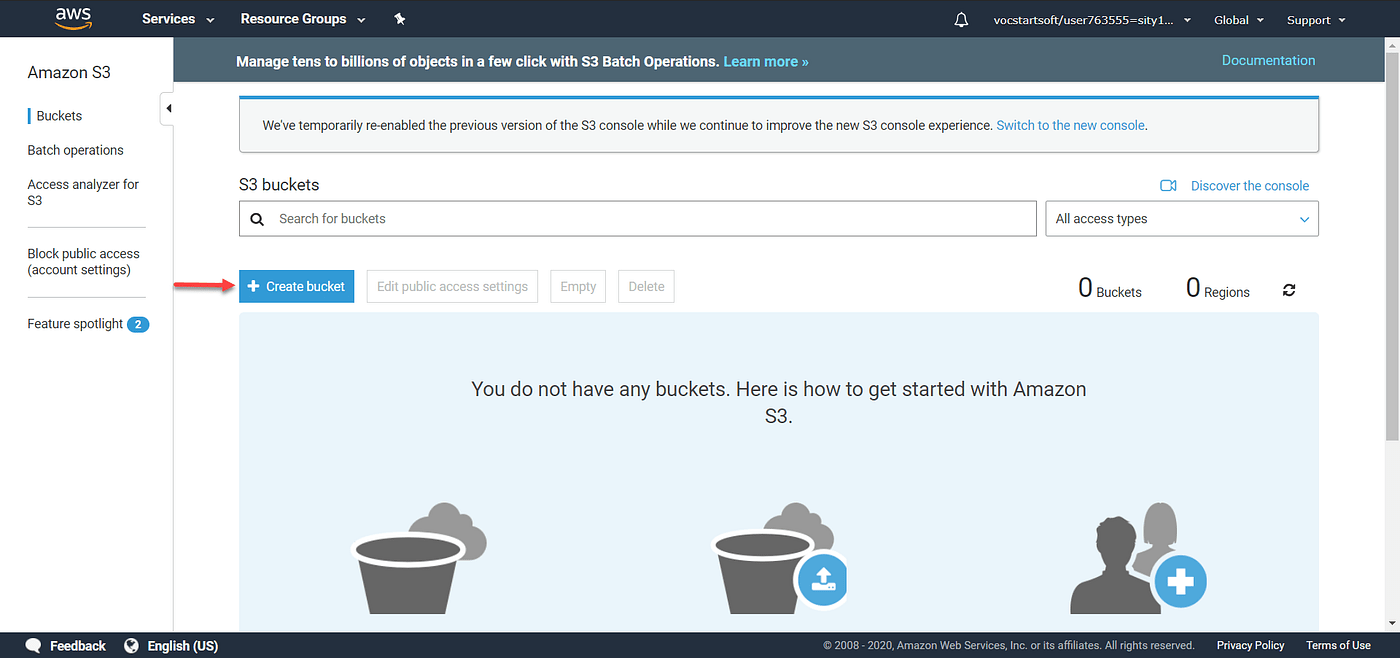Open the All access types filter

[x=1182, y=219]
